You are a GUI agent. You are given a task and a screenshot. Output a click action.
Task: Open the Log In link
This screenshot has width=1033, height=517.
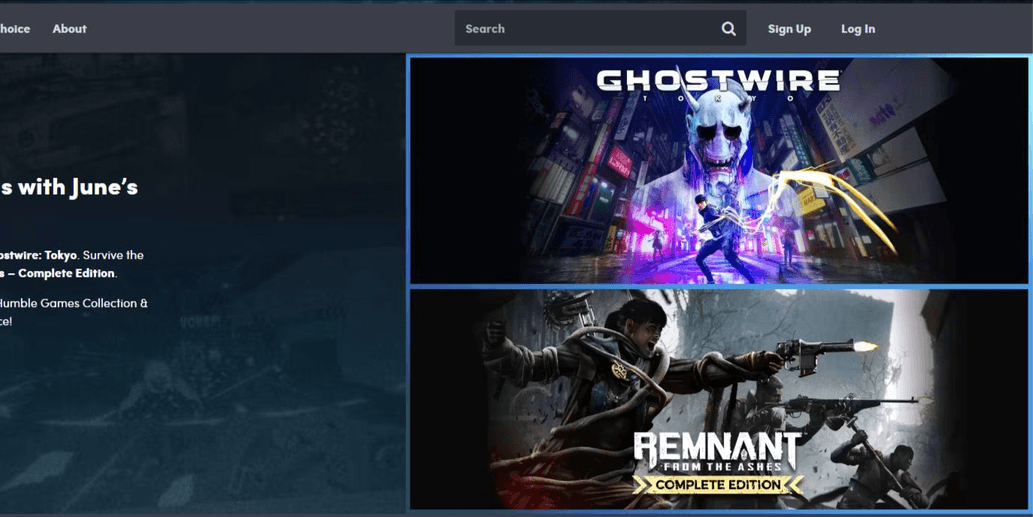[x=858, y=29]
